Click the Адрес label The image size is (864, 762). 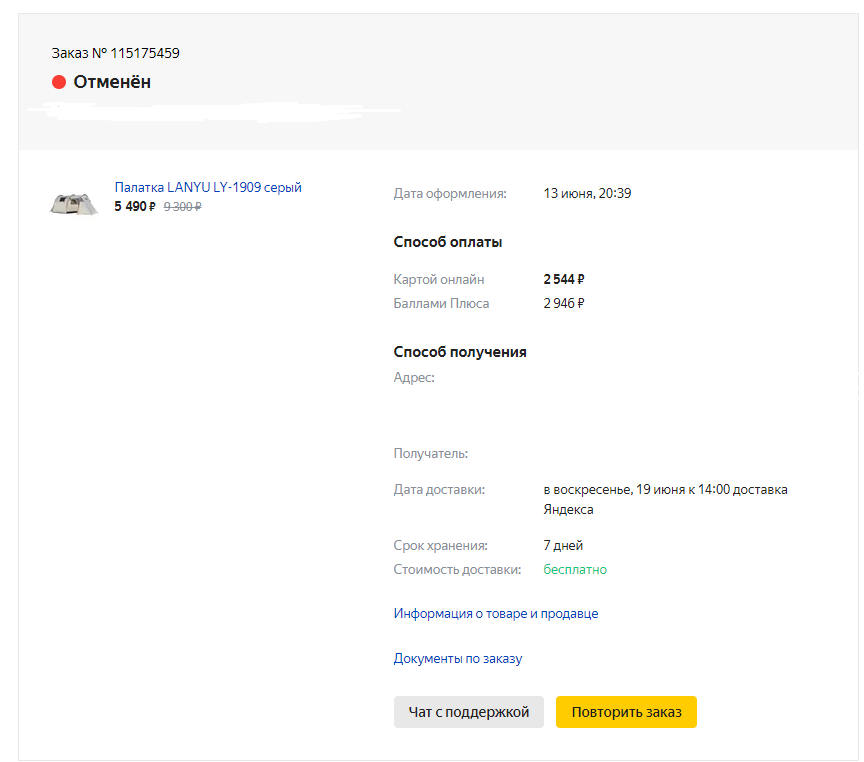[414, 378]
